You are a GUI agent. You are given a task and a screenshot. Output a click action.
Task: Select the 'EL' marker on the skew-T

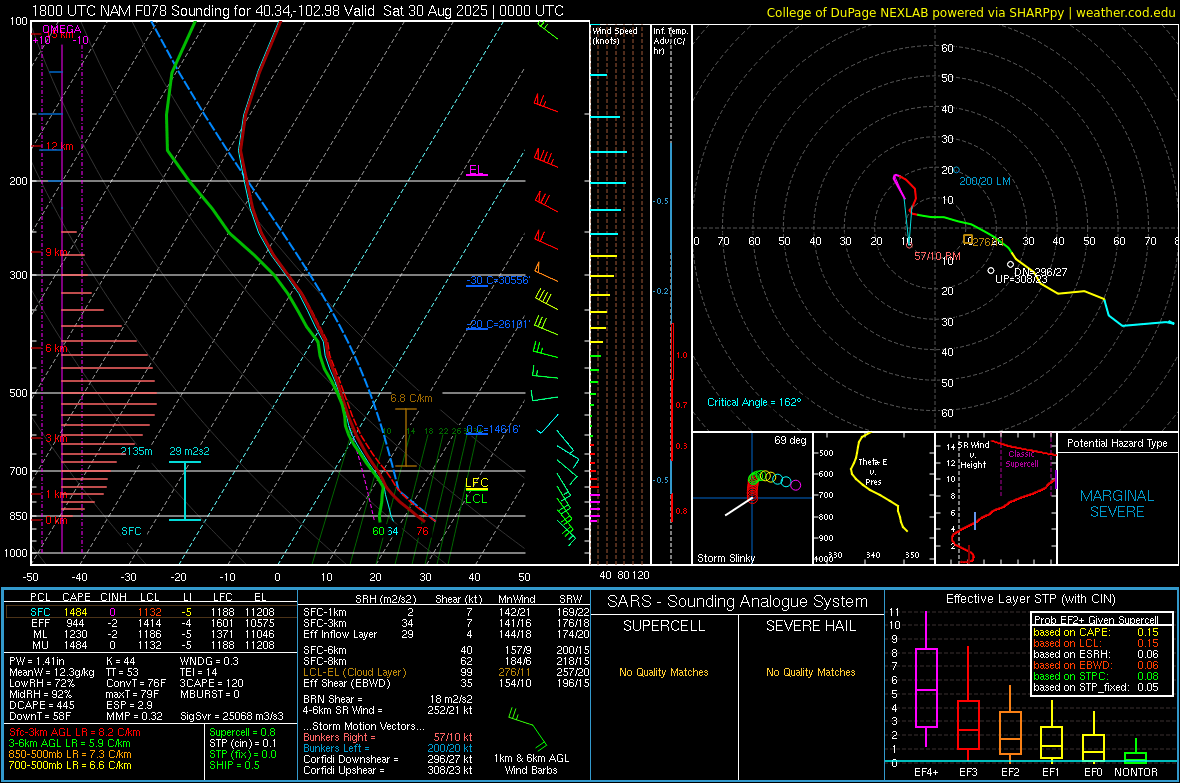tap(476, 169)
